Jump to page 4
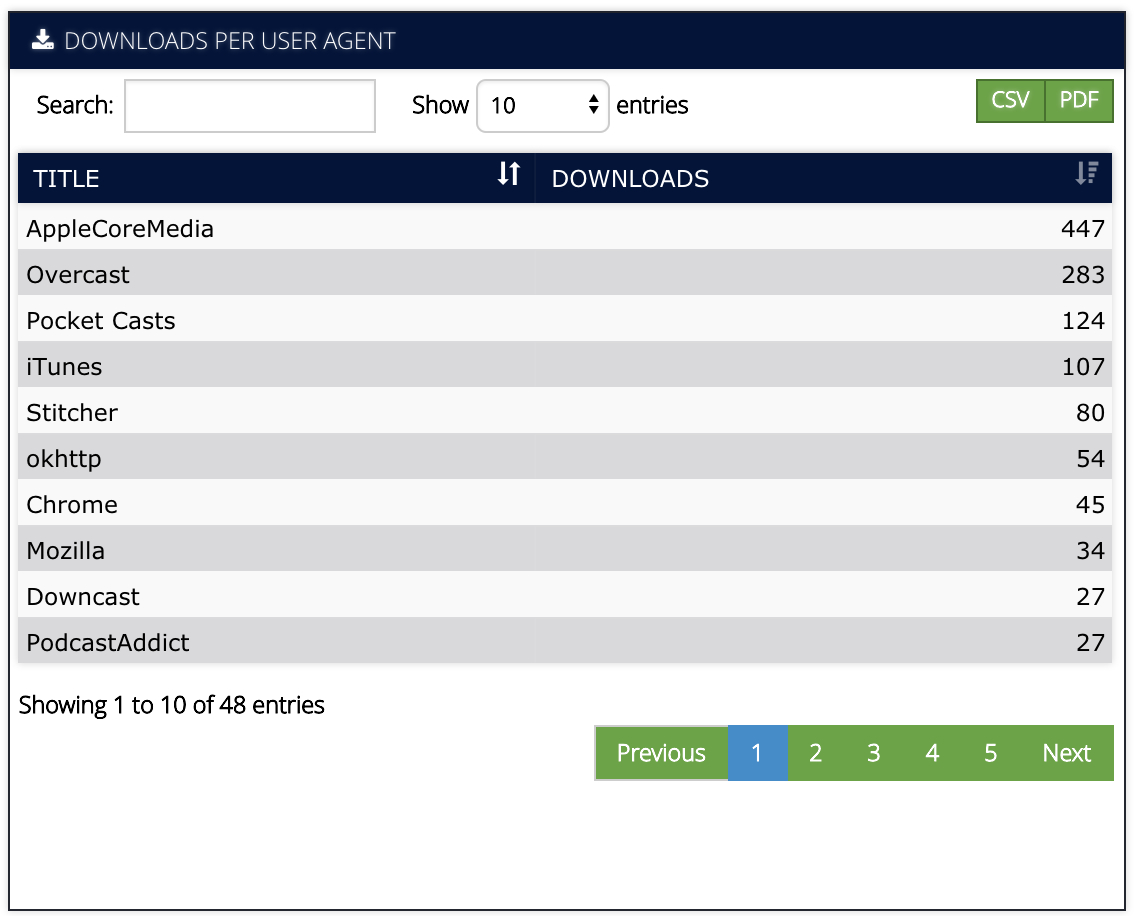 coord(932,753)
